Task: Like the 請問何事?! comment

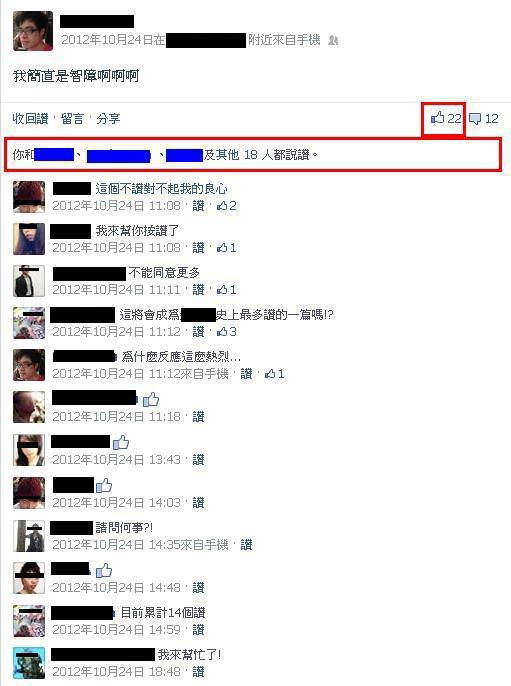Action: (246, 545)
